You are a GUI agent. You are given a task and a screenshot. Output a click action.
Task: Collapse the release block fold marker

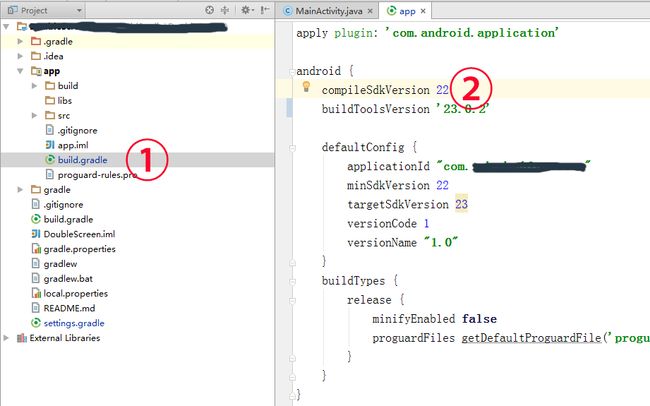coord(292,301)
